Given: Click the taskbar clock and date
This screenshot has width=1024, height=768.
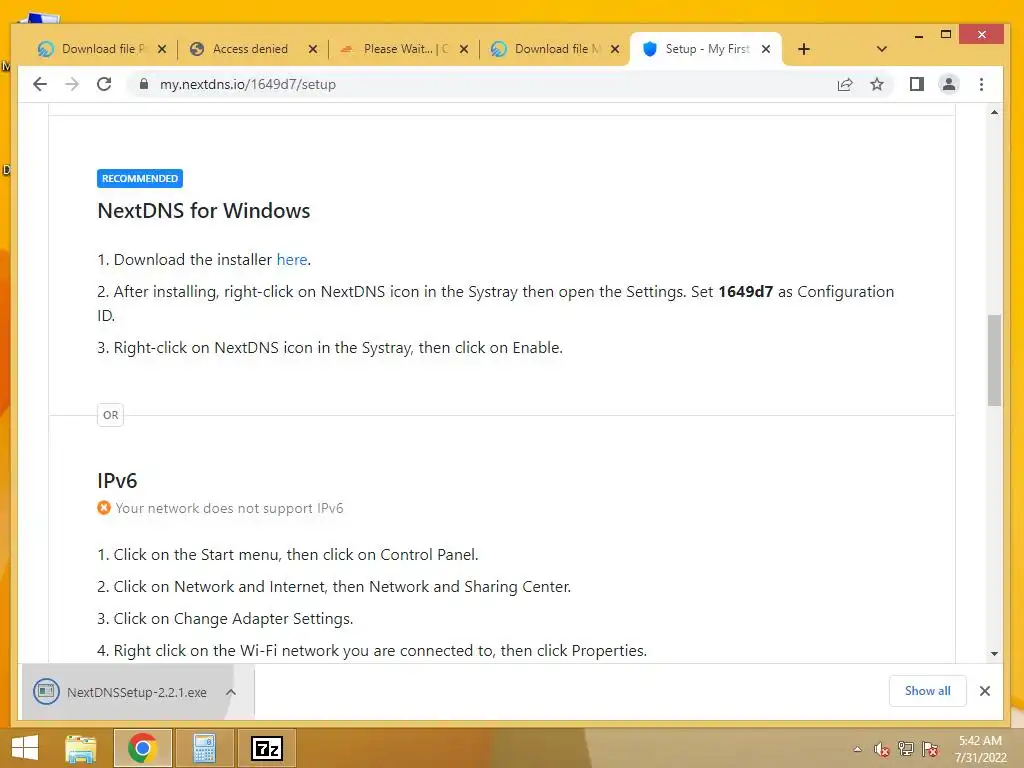Looking at the screenshot, I should point(980,749).
